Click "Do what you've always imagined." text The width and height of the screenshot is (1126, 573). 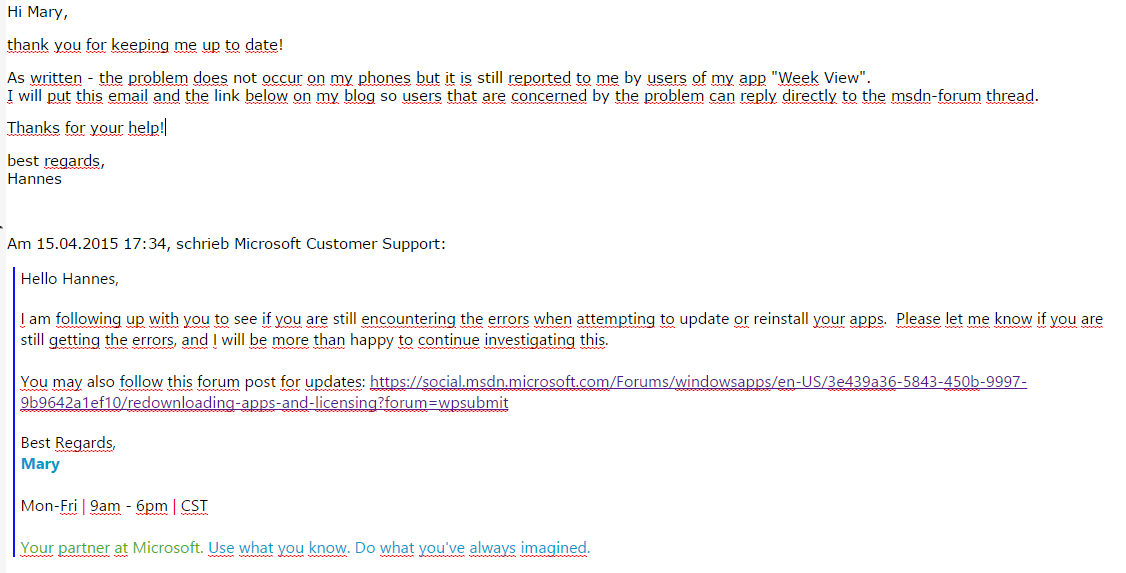[473, 548]
